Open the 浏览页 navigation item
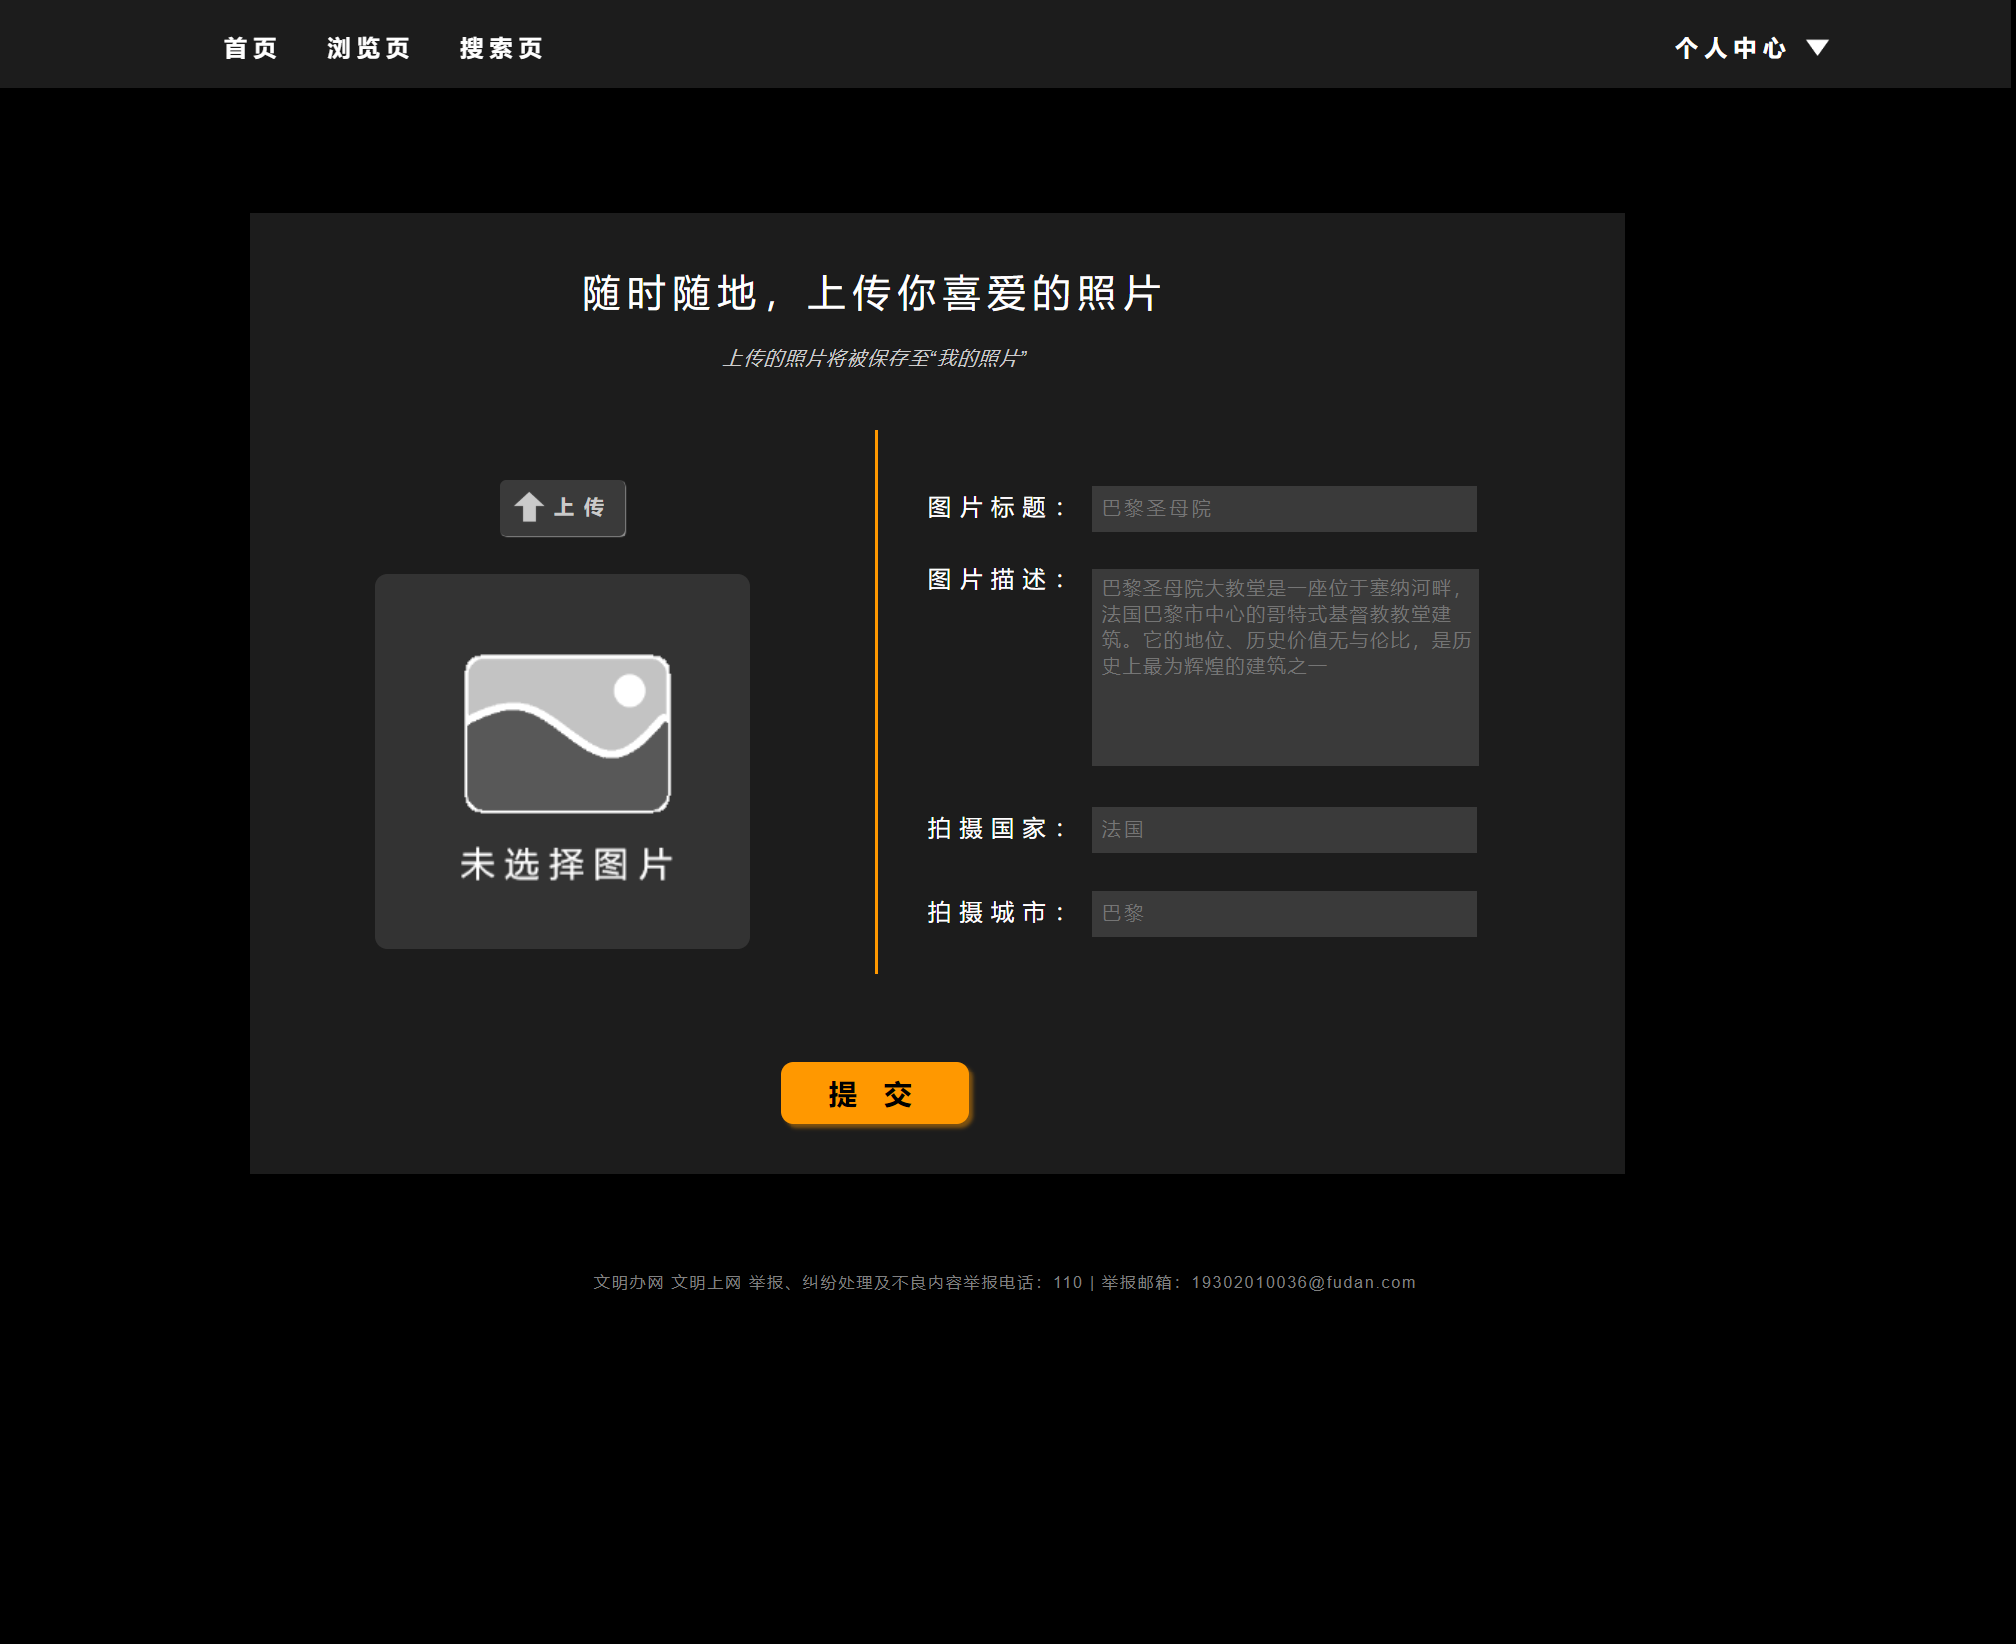The height and width of the screenshot is (1644, 2016). (368, 48)
